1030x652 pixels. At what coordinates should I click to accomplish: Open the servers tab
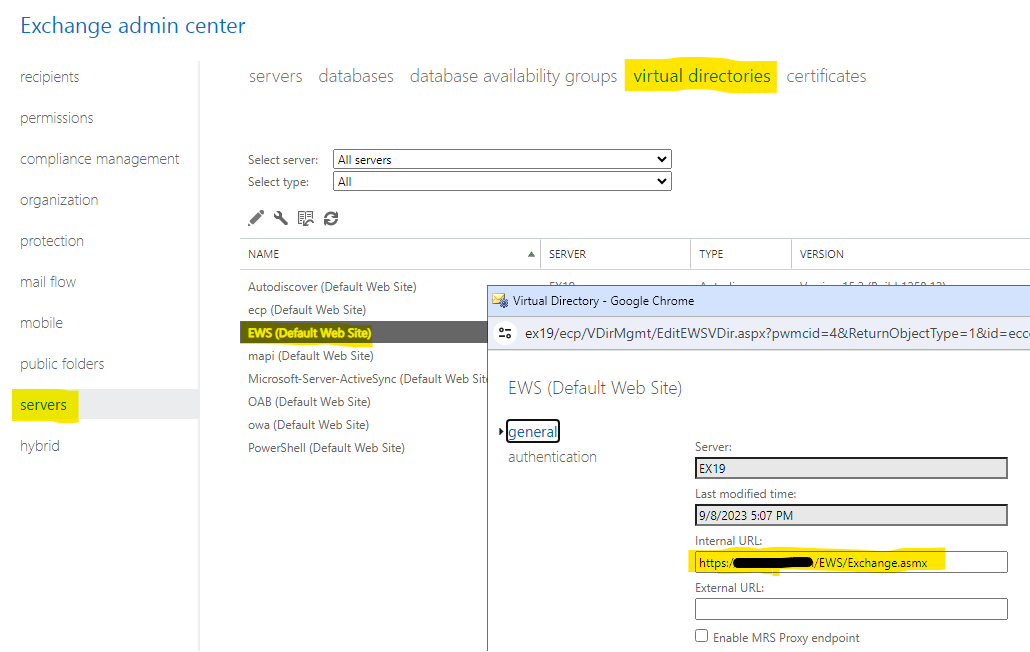(275, 76)
